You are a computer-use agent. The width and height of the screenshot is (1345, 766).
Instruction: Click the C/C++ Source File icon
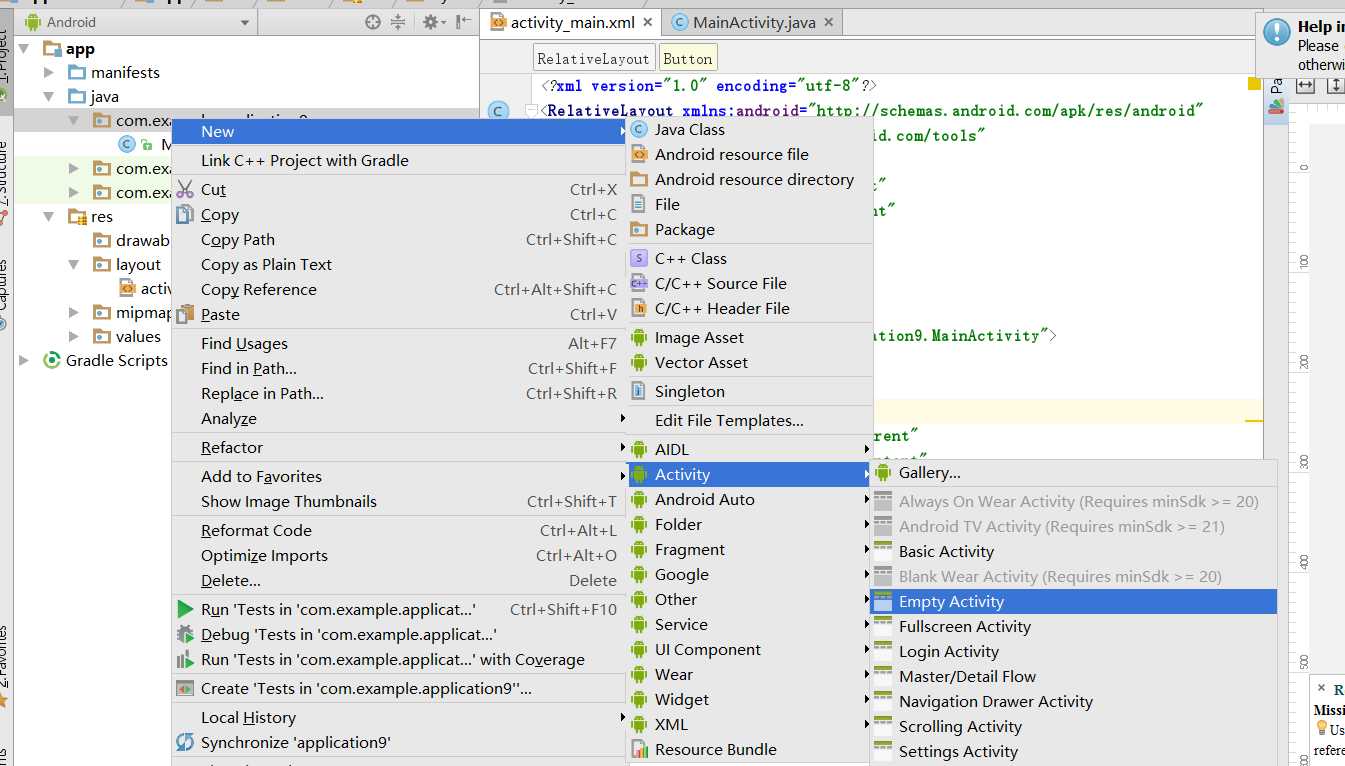(x=639, y=283)
